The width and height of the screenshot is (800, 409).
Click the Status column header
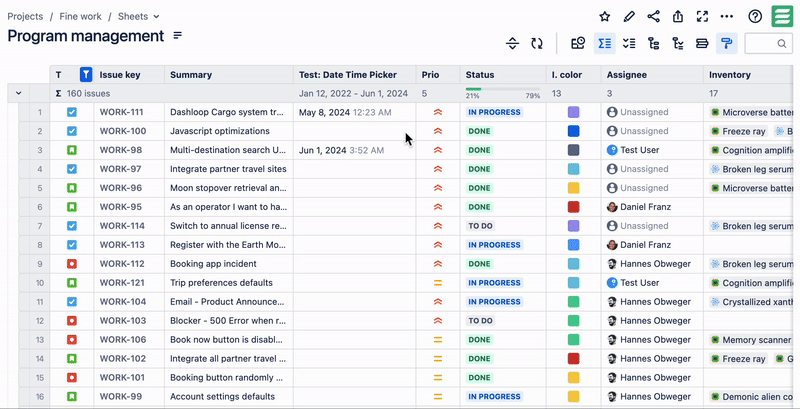(x=480, y=75)
